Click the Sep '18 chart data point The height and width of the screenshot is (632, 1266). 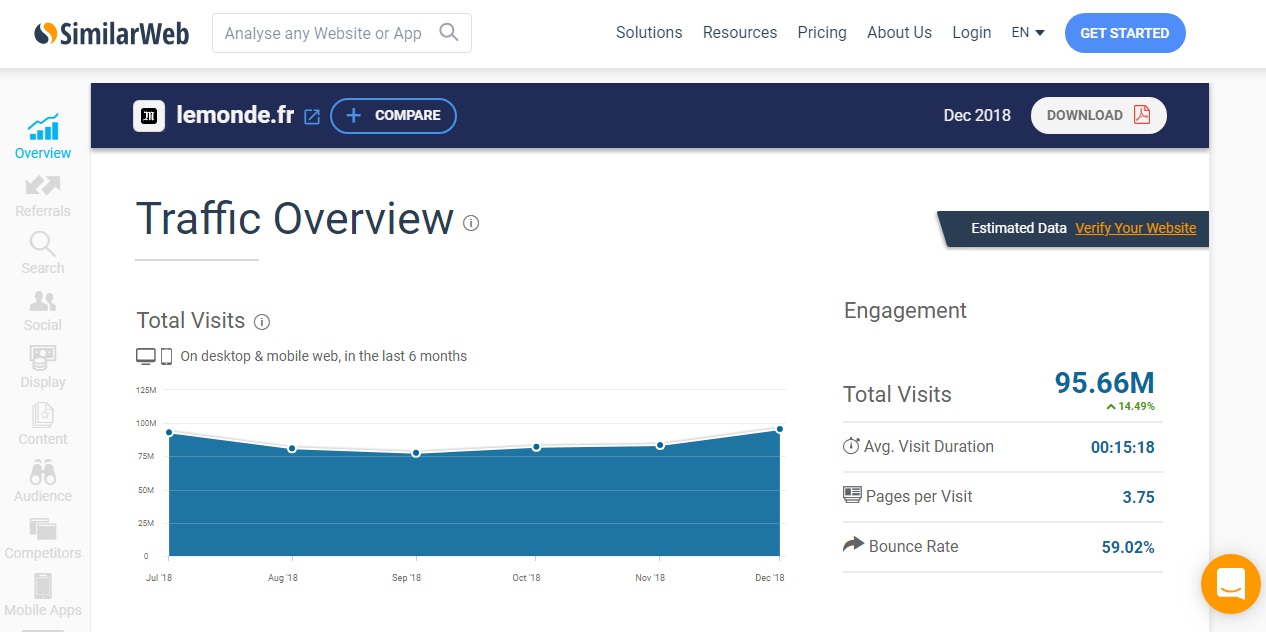pyautogui.click(x=415, y=453)
